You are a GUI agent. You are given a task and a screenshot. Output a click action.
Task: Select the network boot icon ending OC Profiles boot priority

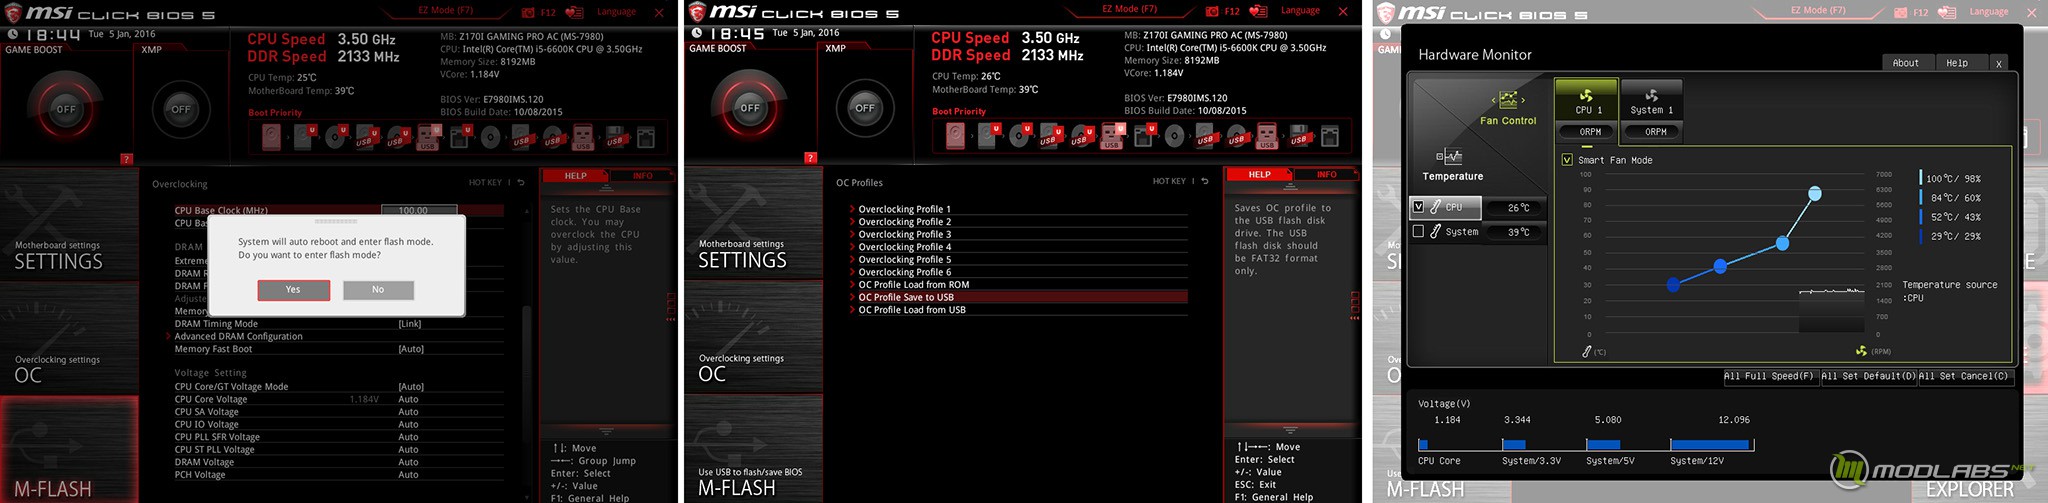(1329, 137)
